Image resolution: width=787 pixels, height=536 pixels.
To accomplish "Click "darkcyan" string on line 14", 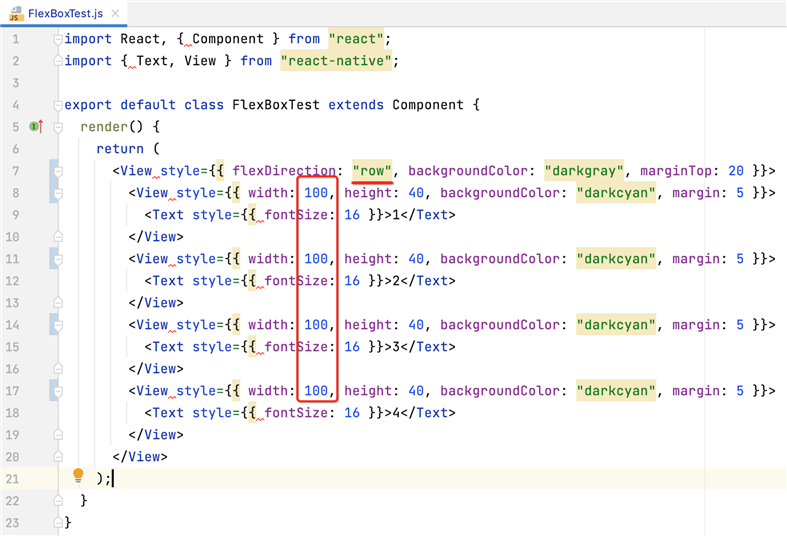I will (616, 325).
